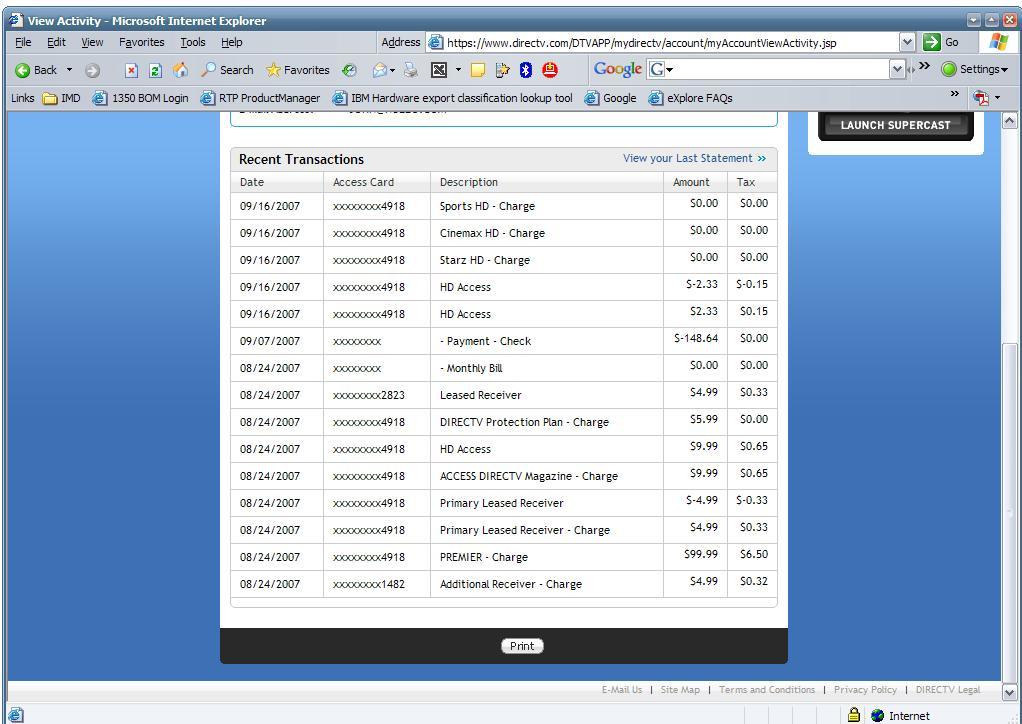Open the Help menu
Image resolution: width=1022 pixels, height=724 pixels.
point(231,42)
